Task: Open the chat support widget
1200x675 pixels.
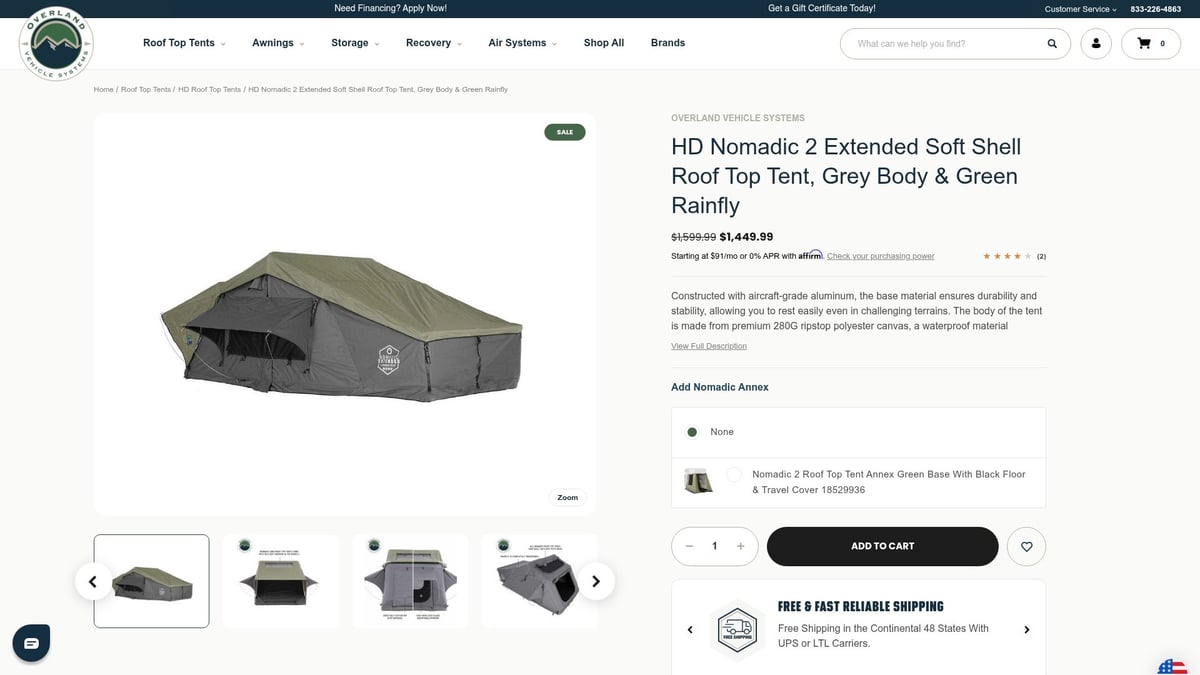Action: pos(31,643)
